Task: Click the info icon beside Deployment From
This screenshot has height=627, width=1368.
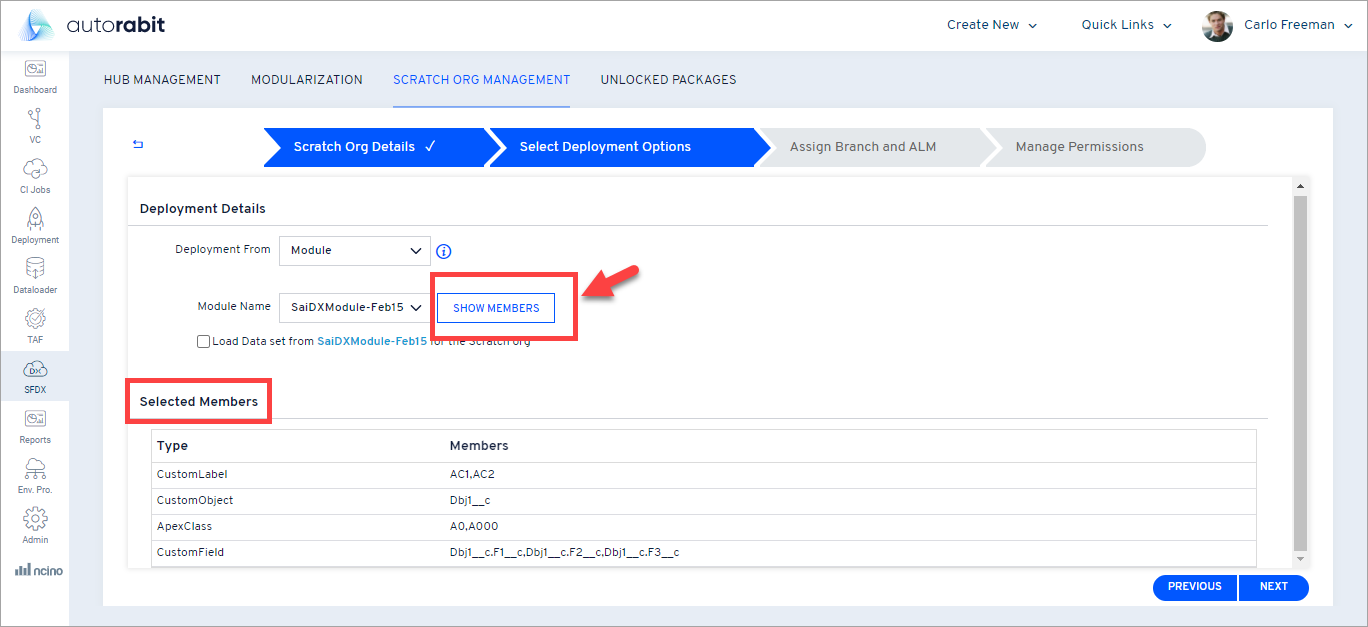Action: (445, 252)
